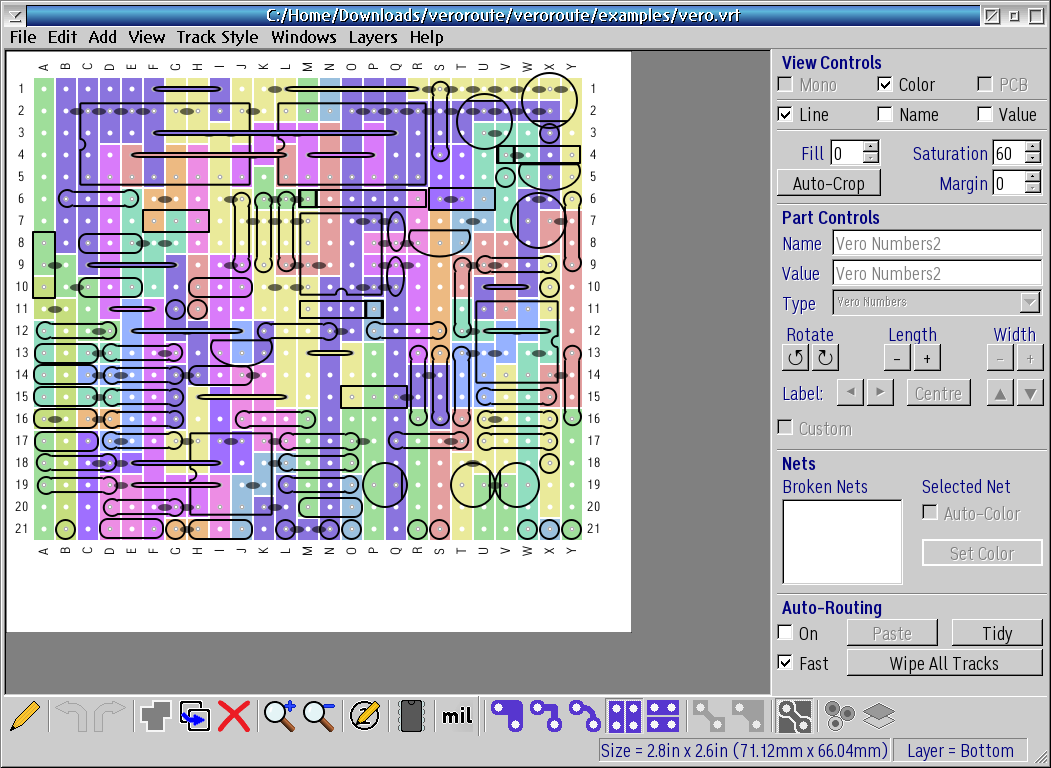This screenshot has width=1051, height=768.
Task: Click the rotate counter-clockwise button
Action: pyautogui.click(x=796, y=358)
